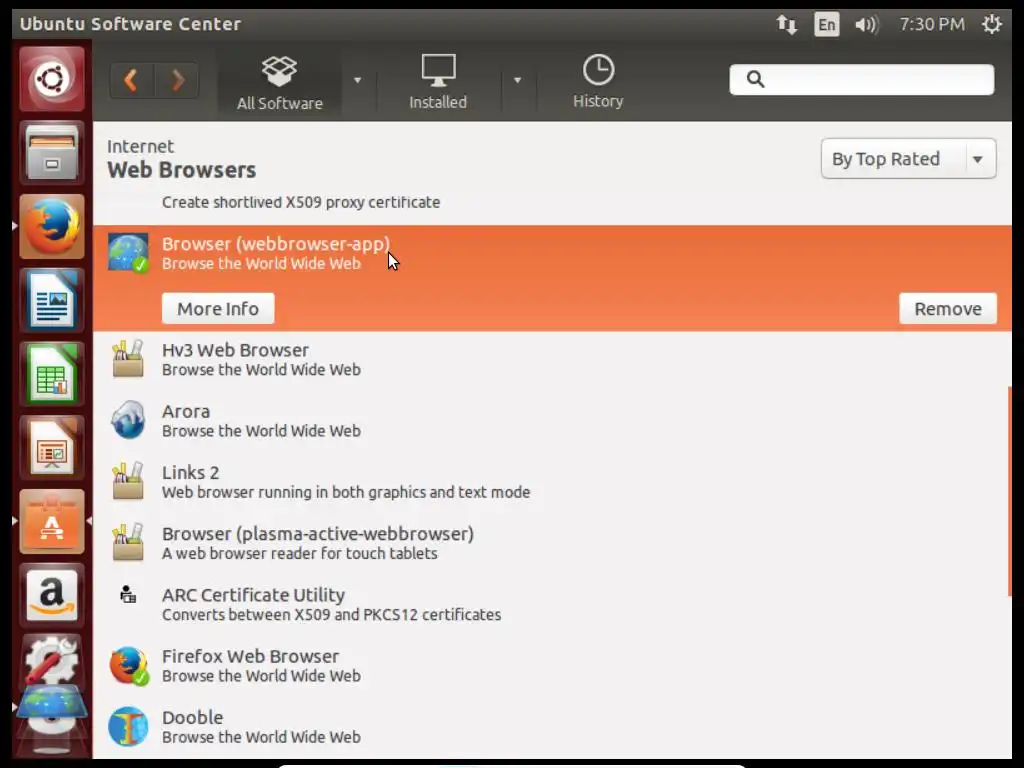Open the sound volume indicator
Viewport: 1024px width, 768px height.
pos(867,25)
